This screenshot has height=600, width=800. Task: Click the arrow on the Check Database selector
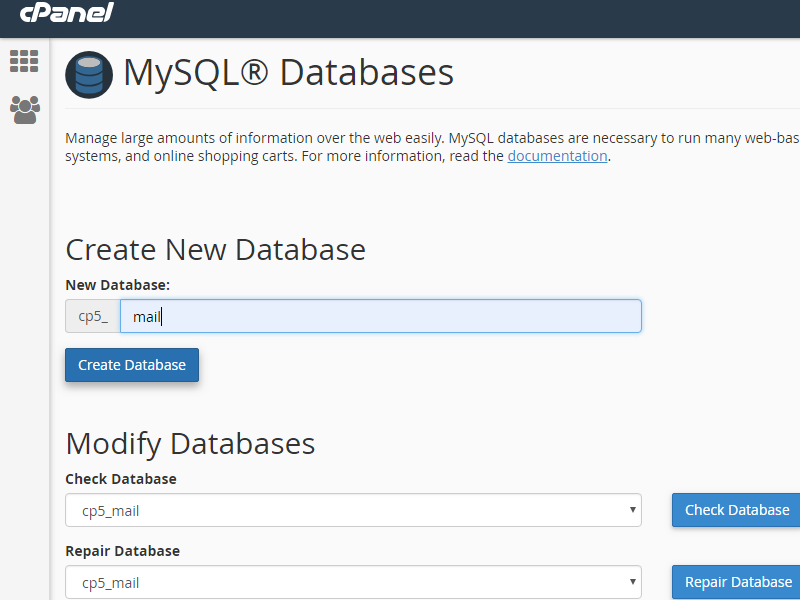[x=631, y=510]
